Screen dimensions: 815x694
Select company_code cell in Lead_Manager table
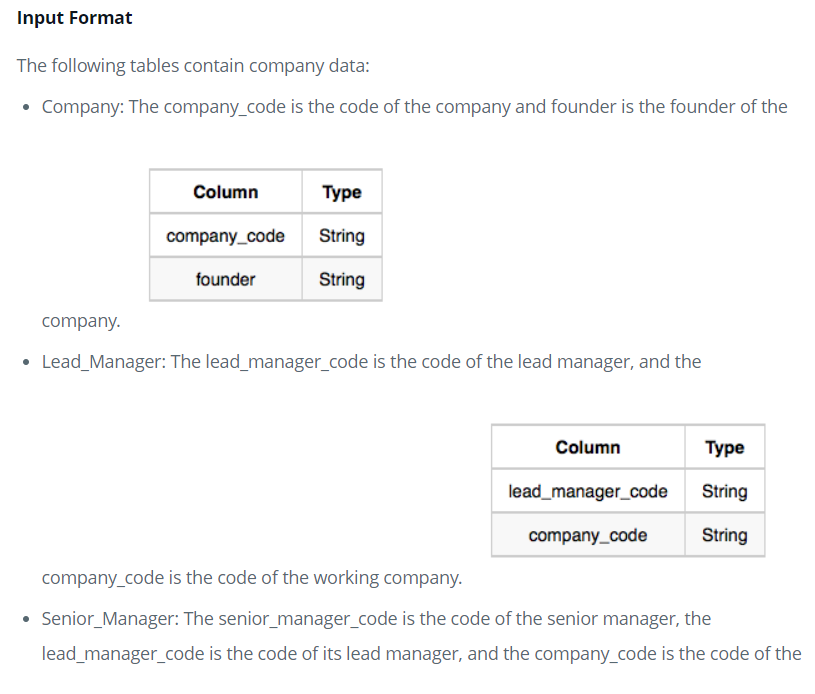588,535
